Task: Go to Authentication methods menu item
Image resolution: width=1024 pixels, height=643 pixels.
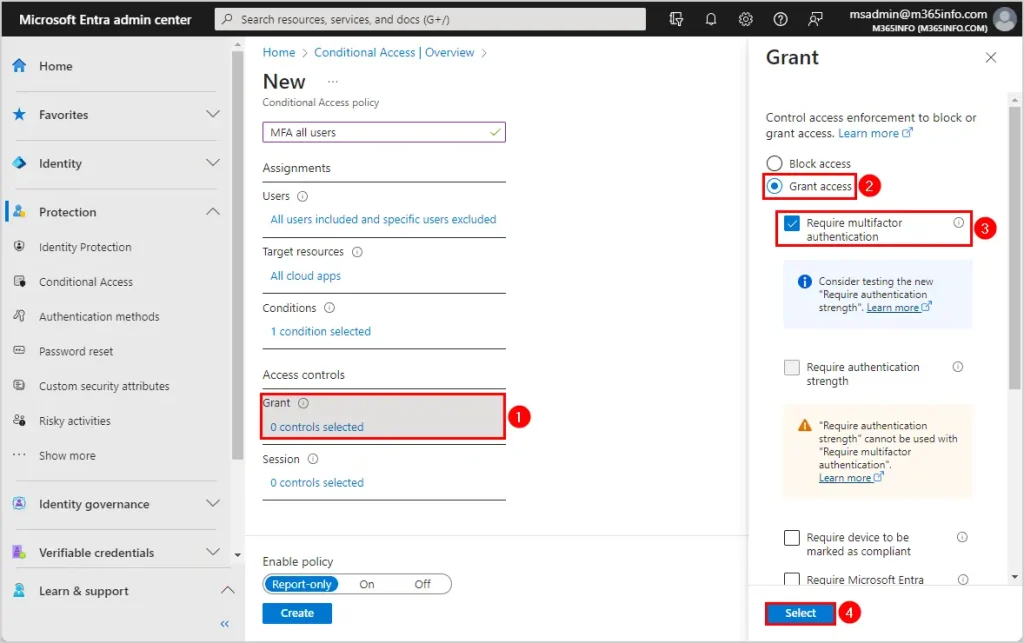Action: click(x=99, y=317)
